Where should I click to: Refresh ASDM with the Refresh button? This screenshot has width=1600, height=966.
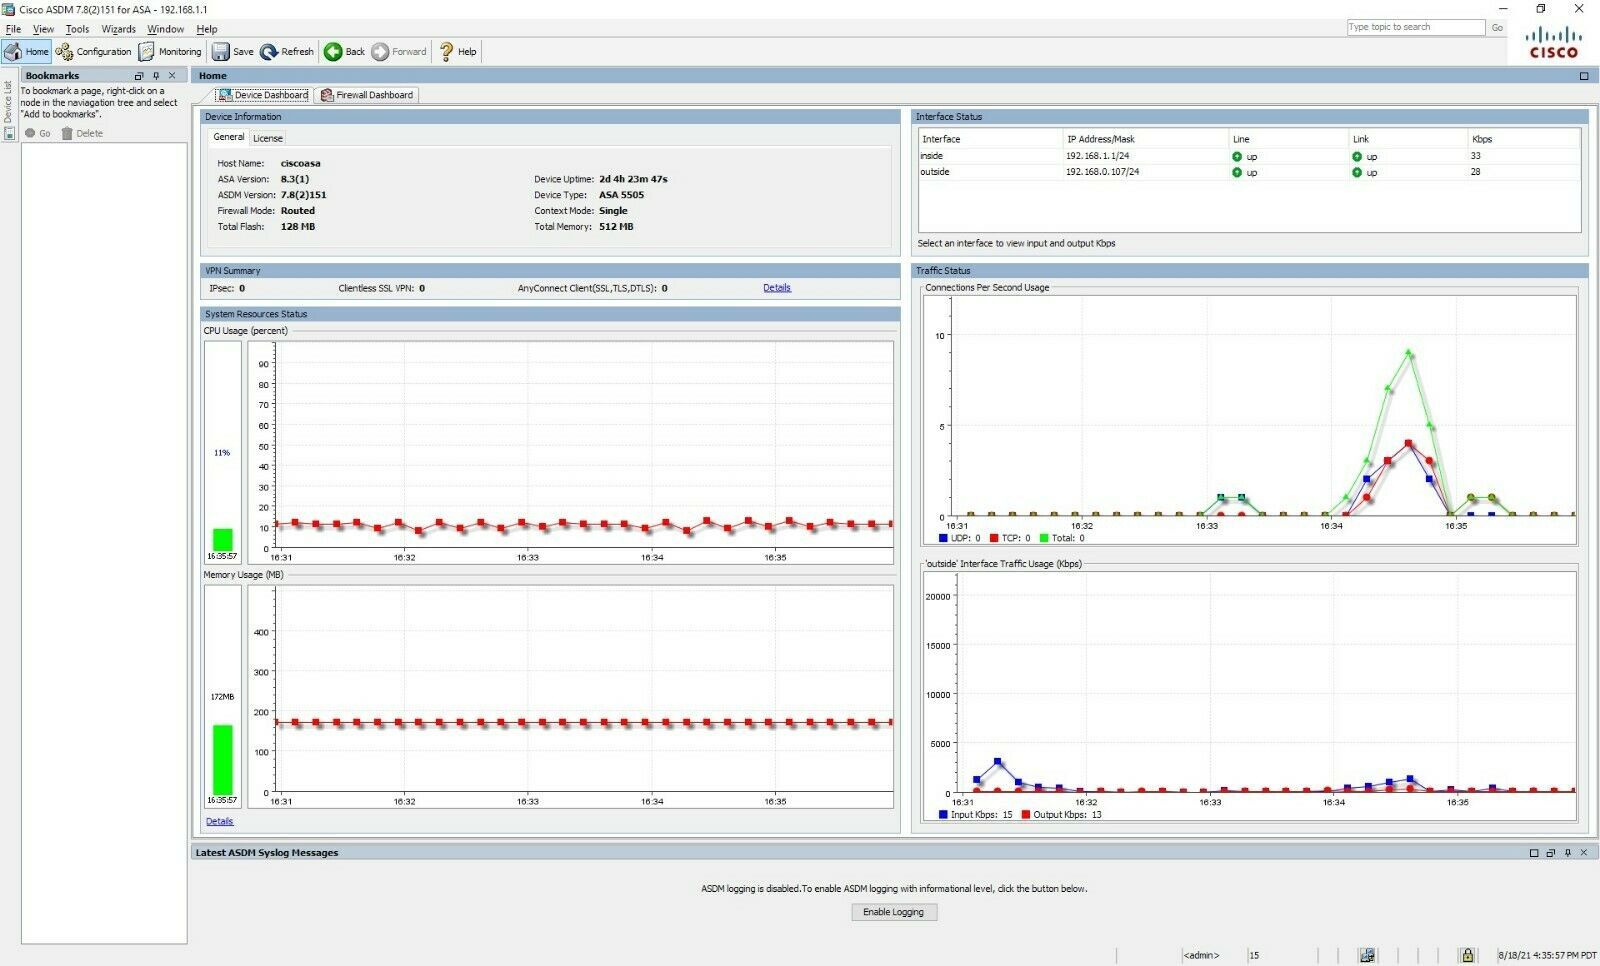pyautogui.click(x=287, y=52)
